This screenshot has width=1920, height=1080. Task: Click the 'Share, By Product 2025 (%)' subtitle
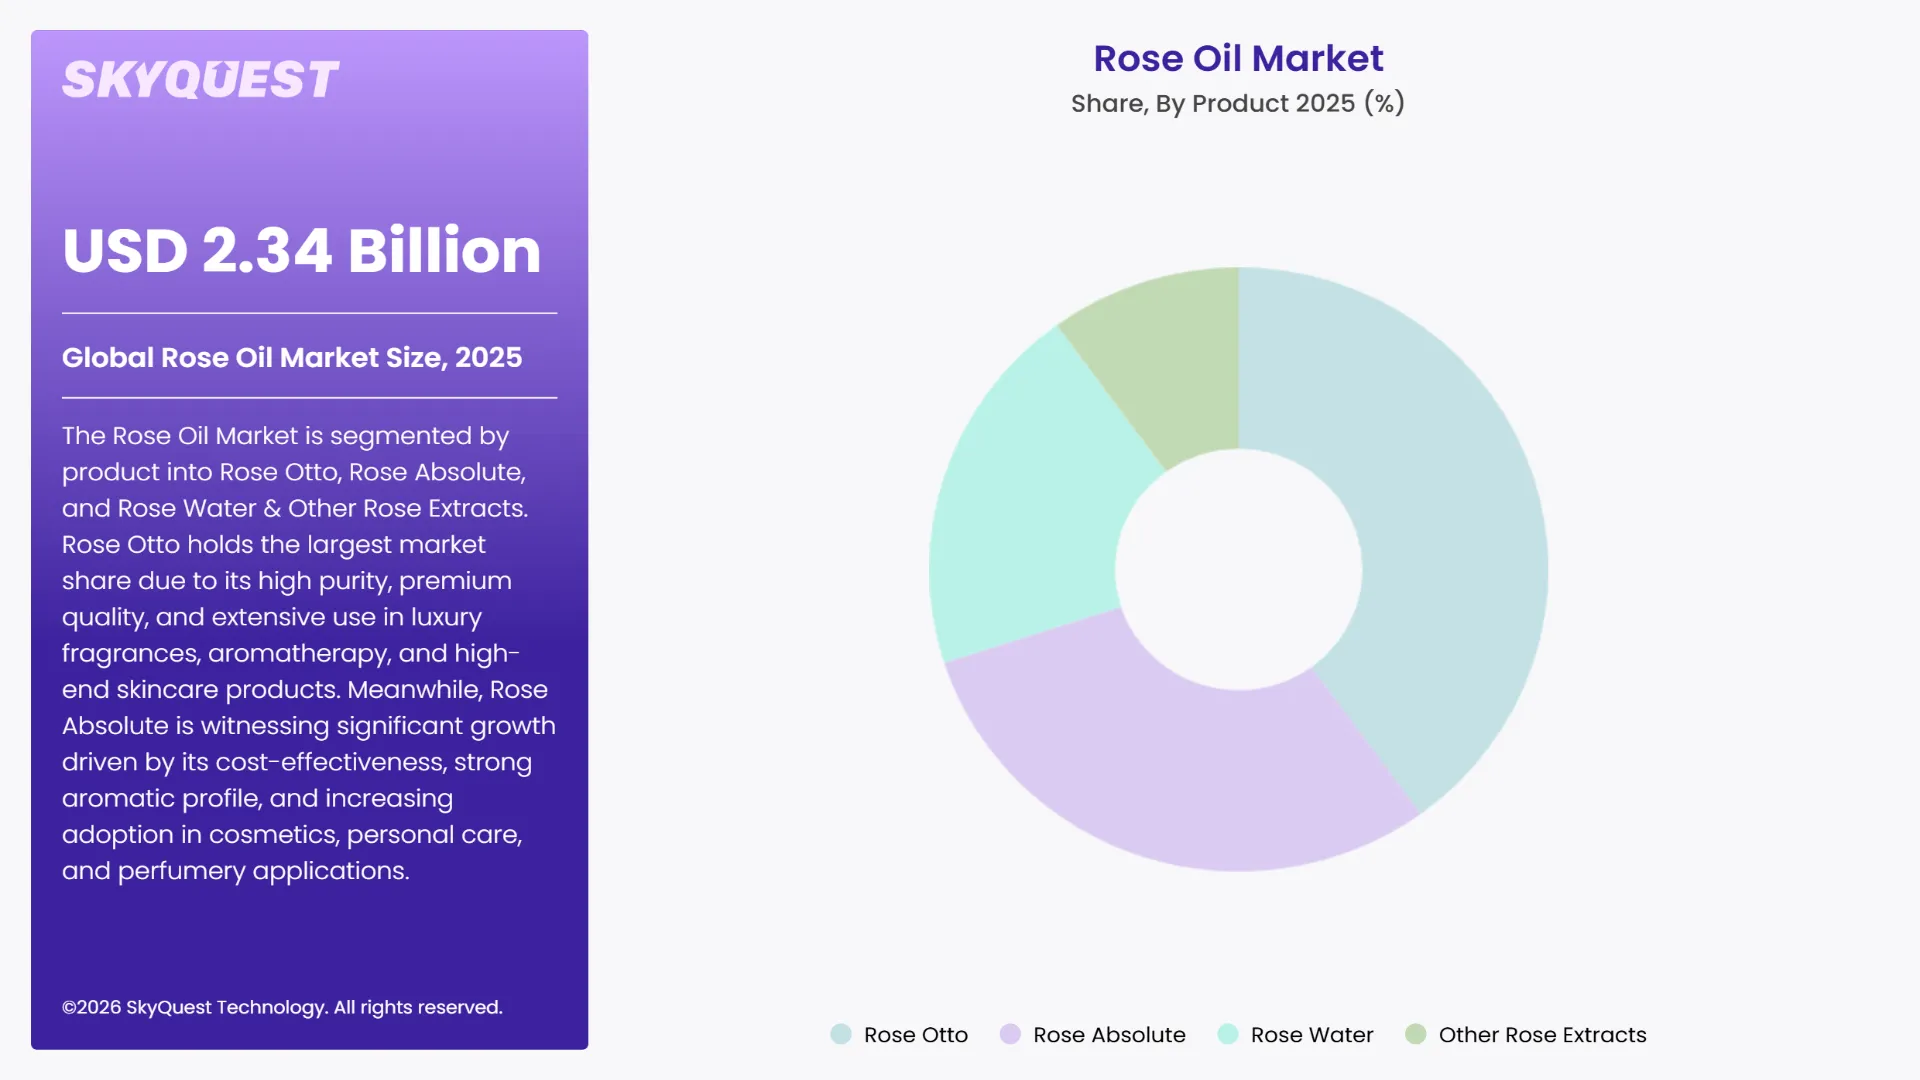coord(1238,103)
